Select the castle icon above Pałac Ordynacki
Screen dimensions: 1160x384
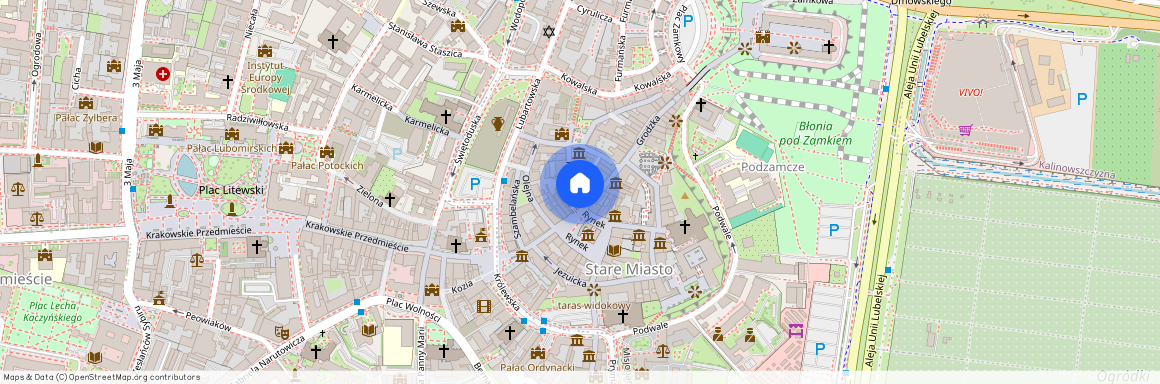538,353
